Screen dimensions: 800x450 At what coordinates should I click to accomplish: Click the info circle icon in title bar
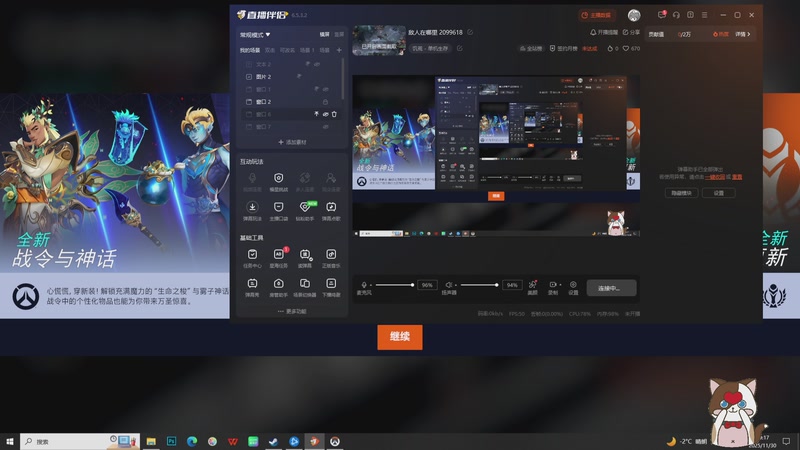690,15
